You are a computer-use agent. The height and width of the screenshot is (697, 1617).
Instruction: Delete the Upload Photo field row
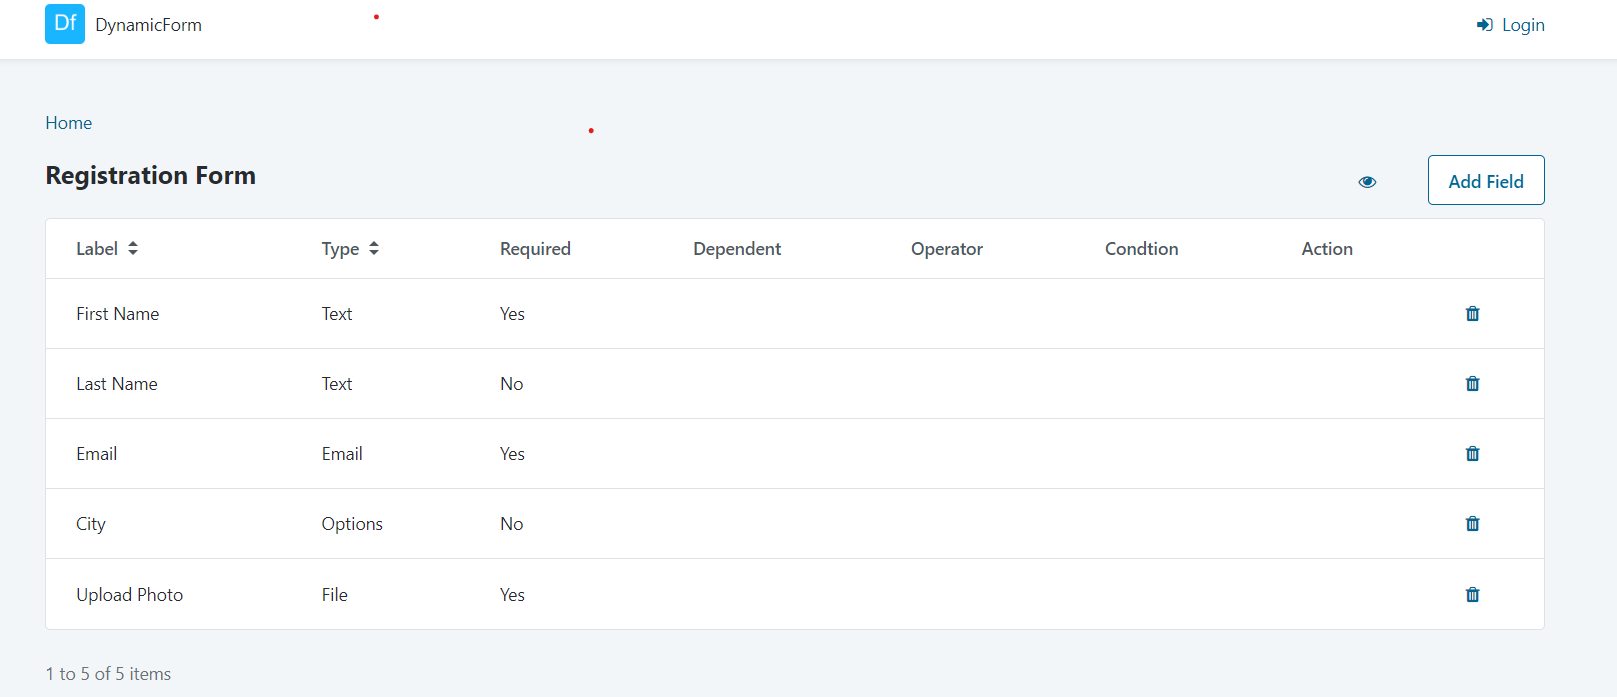pyautogui.click(x=1472, y=595)
